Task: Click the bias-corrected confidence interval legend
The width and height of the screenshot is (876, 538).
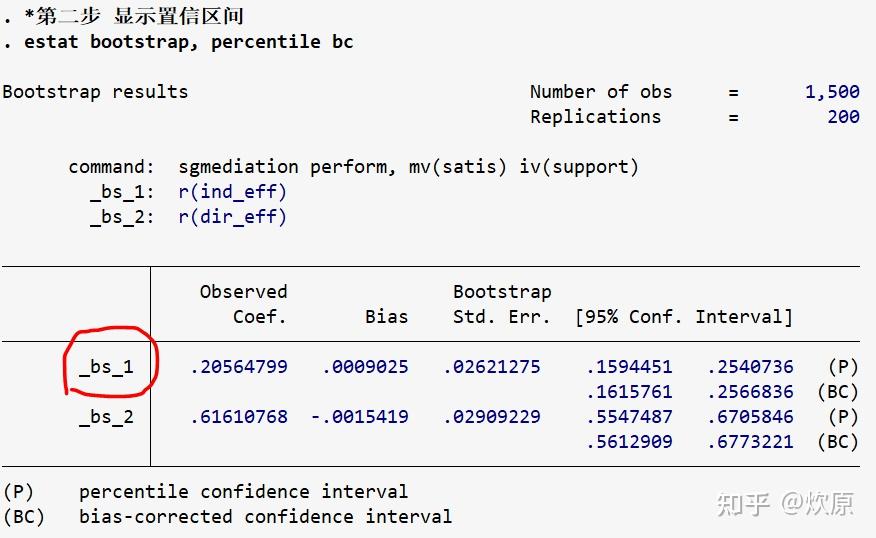Action: click(265, 517)
